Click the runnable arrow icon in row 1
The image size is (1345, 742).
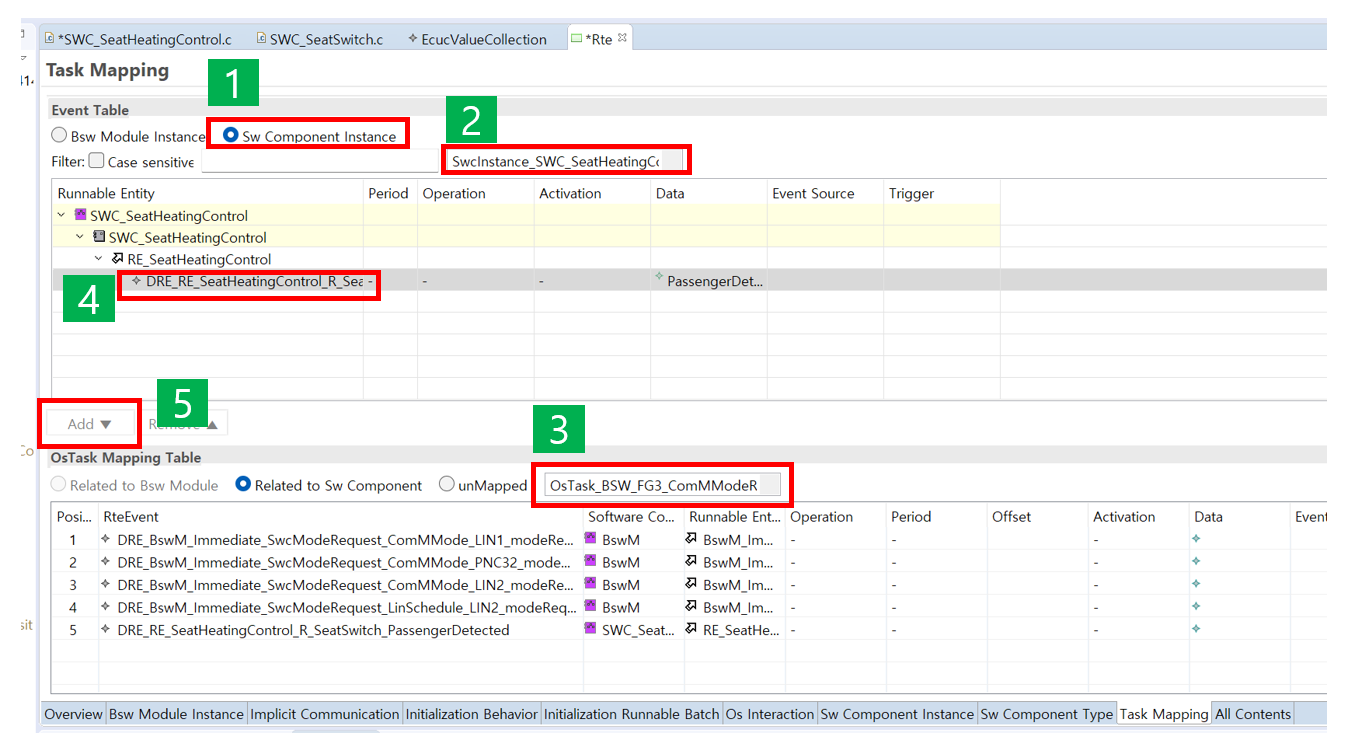(x=693, y=539)
